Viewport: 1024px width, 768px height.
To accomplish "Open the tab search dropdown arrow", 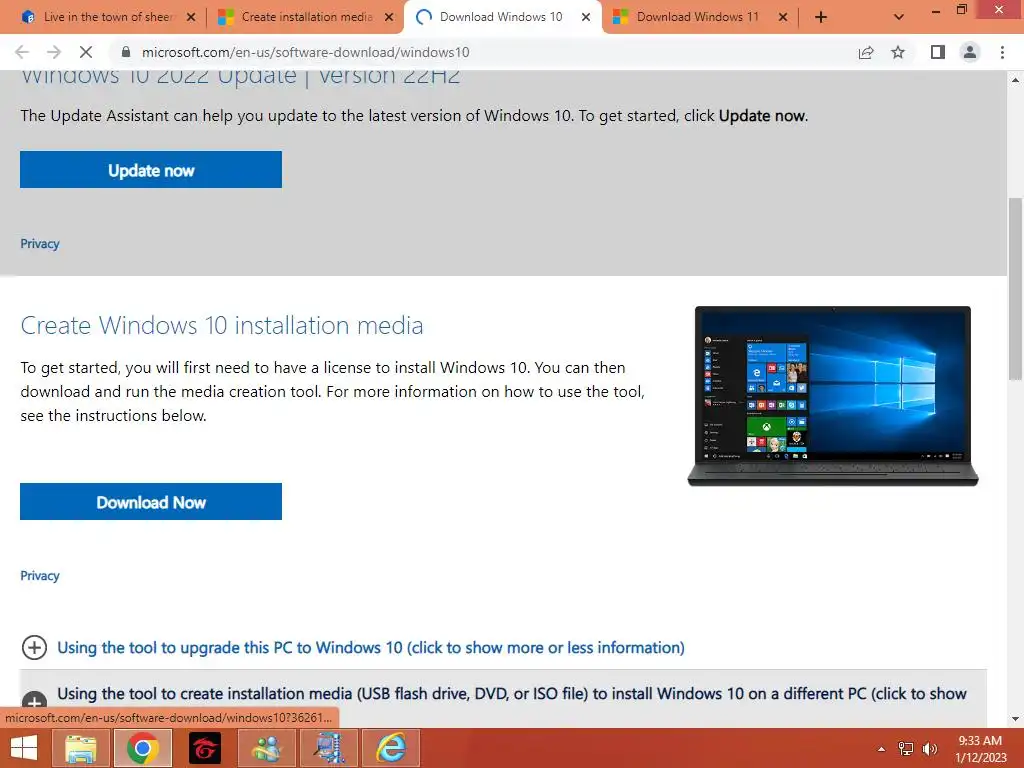I will [x=899, y=18].
